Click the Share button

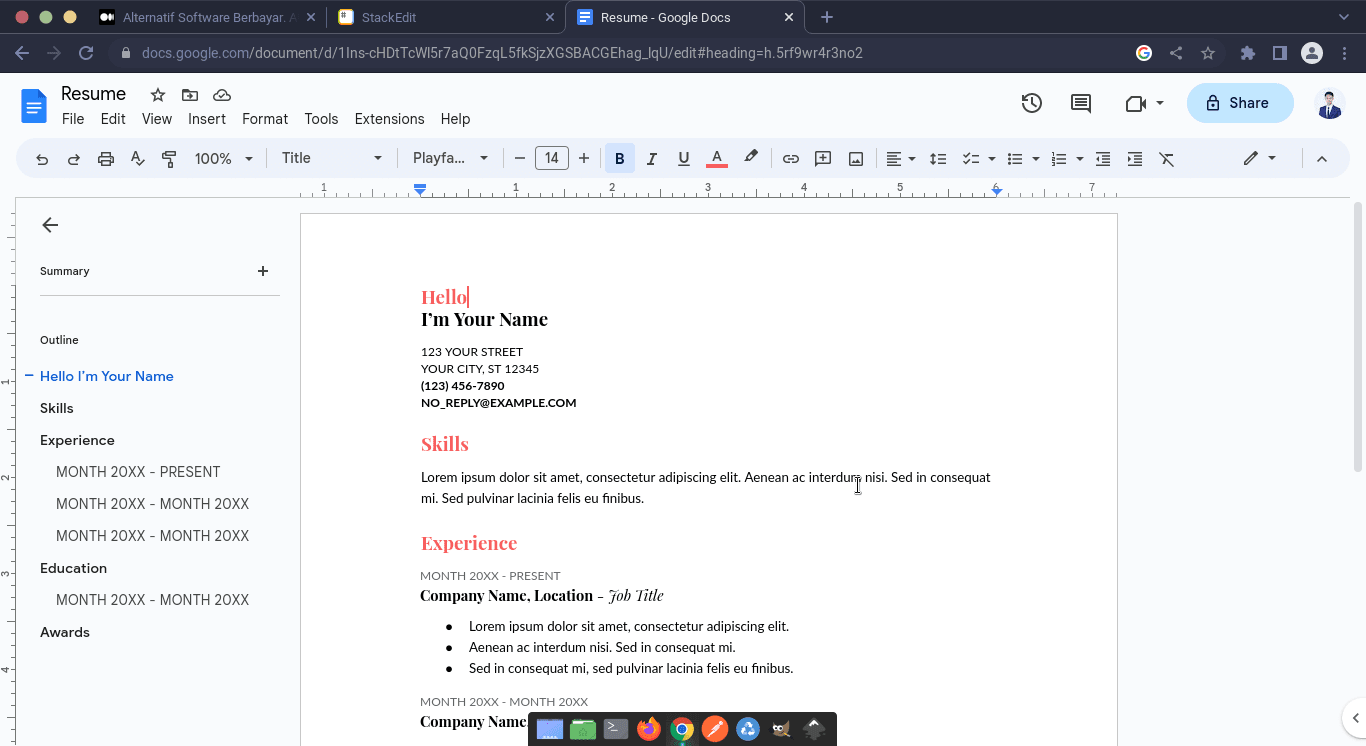tap(1240, 103)
